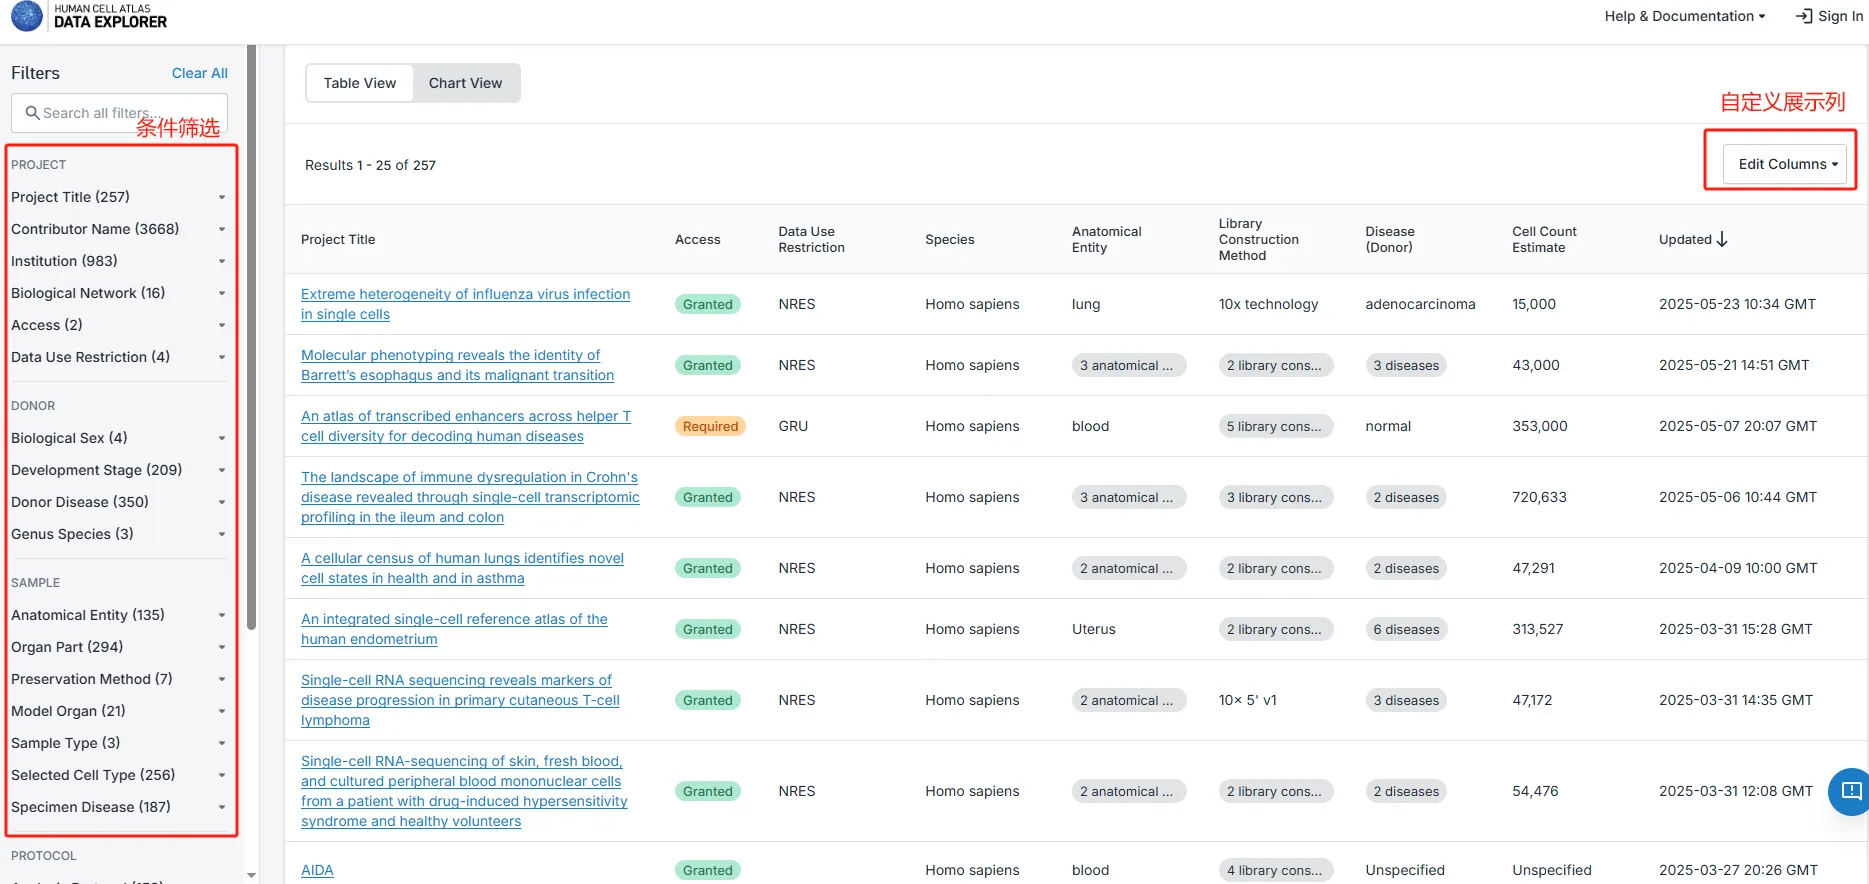Click the '5 library cons...' chip
Screen dimensions: 1869x884
[x=1274, y=426]
